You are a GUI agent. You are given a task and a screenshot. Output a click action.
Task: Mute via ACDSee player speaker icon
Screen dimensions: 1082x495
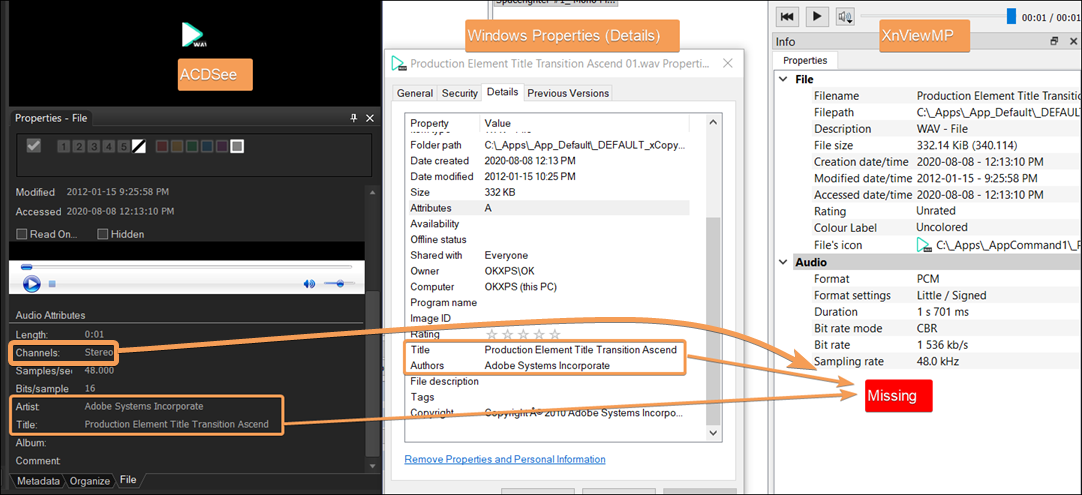[x=309, y=284]
